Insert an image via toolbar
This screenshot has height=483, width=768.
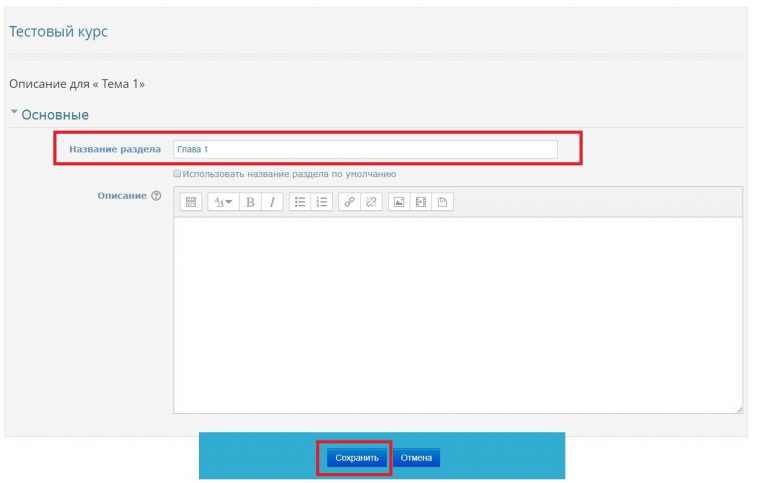coord(399,202)
